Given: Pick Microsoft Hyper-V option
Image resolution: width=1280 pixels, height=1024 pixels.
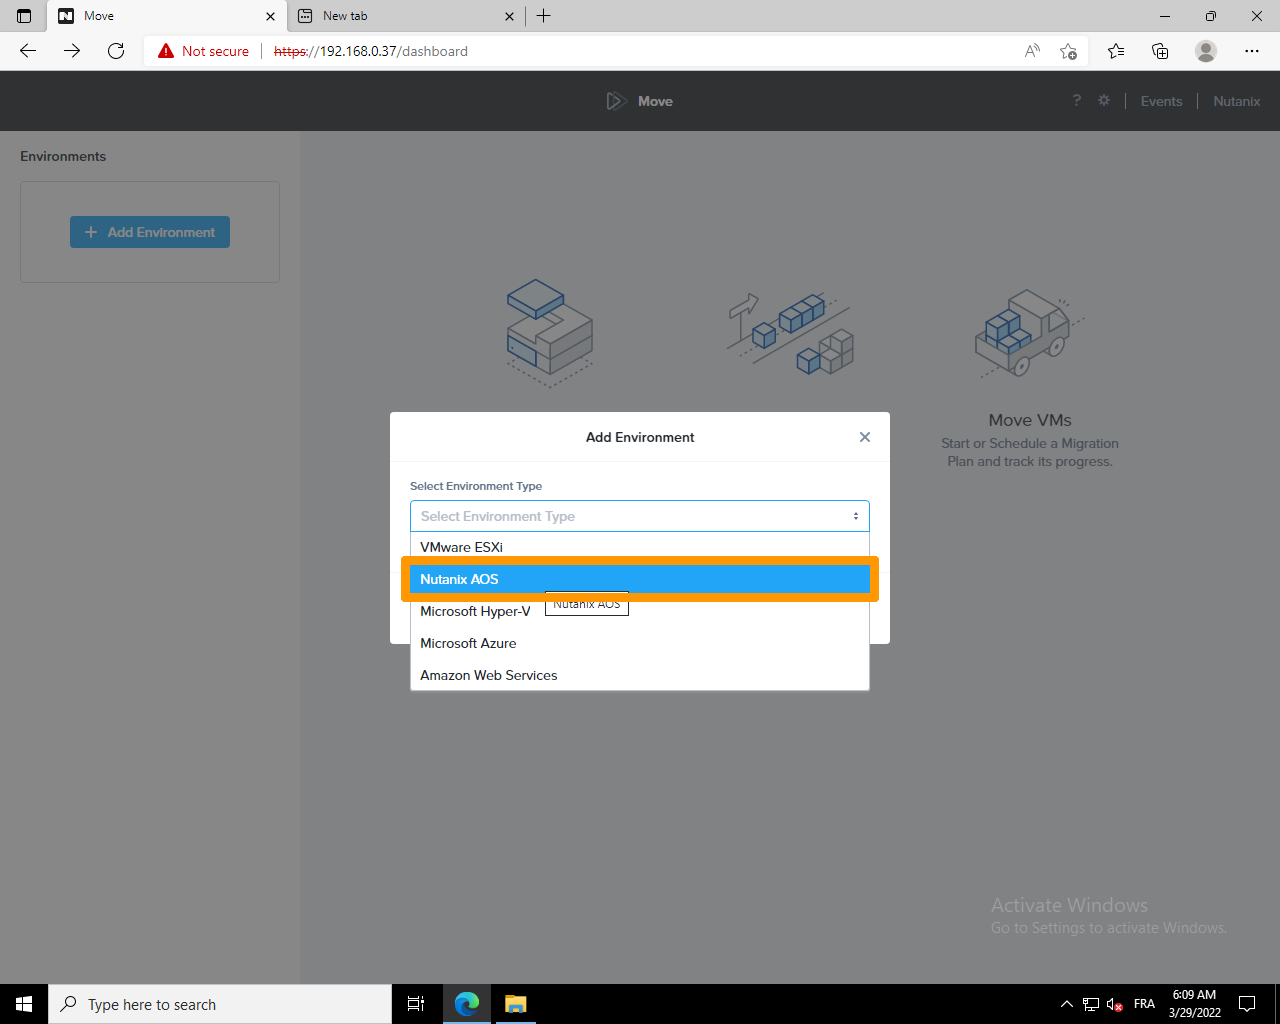Looking at the screenshot, I should click(x=476, y=611).
